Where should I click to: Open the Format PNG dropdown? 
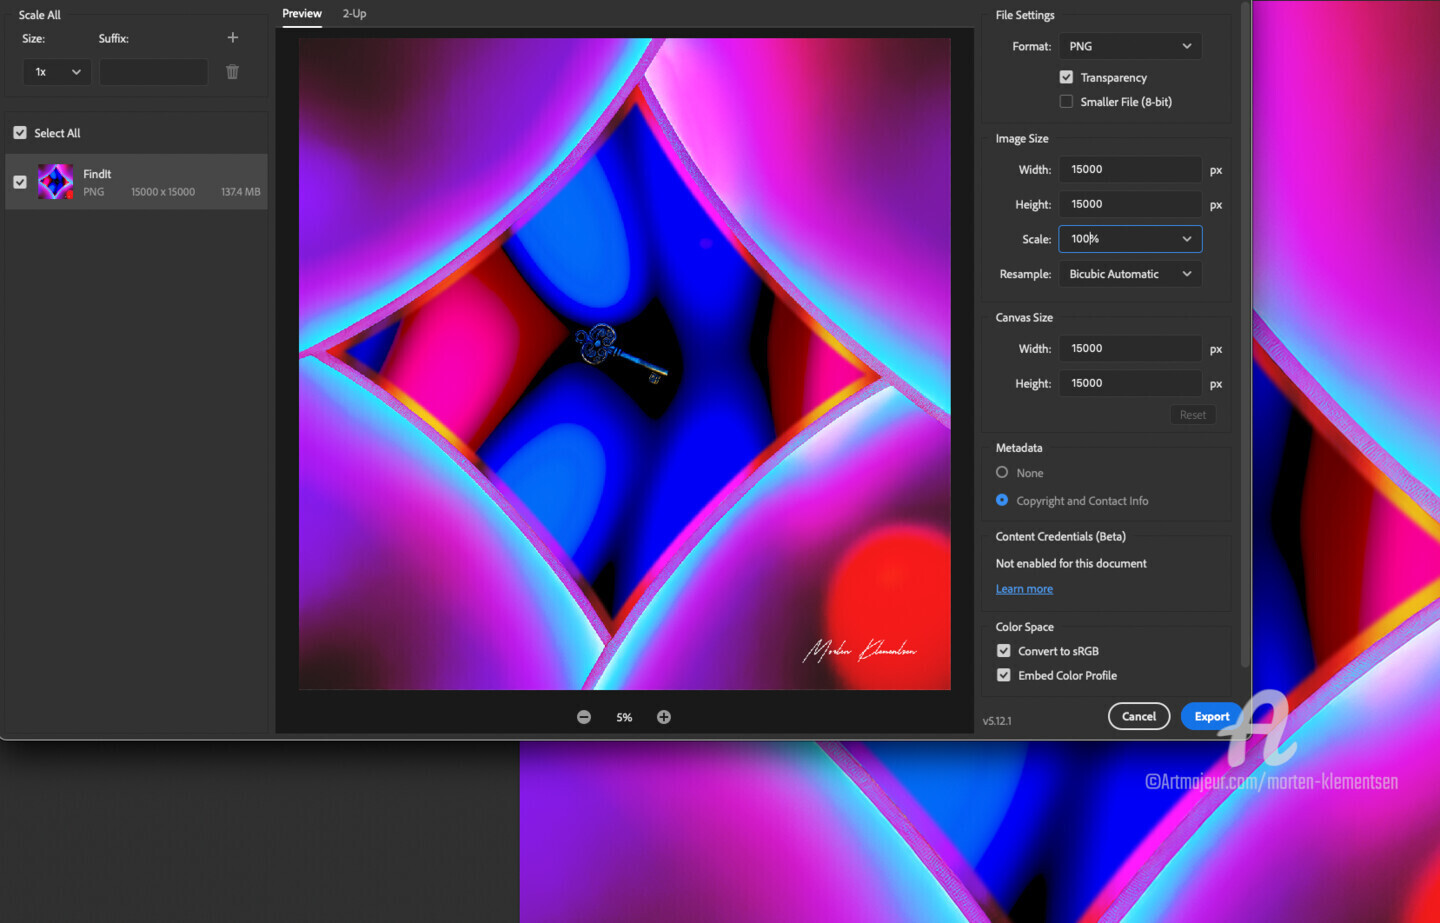1130,46
